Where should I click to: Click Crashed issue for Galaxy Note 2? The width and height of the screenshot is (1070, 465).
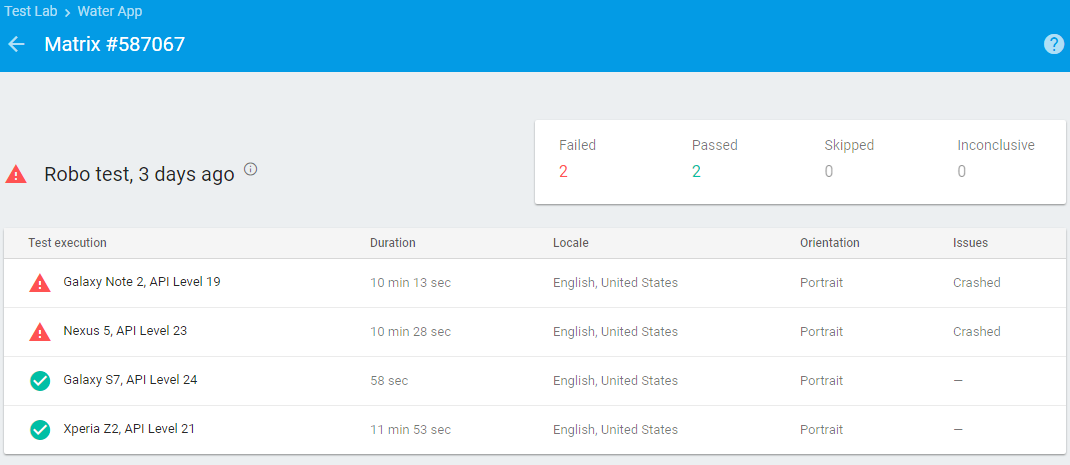976,283
